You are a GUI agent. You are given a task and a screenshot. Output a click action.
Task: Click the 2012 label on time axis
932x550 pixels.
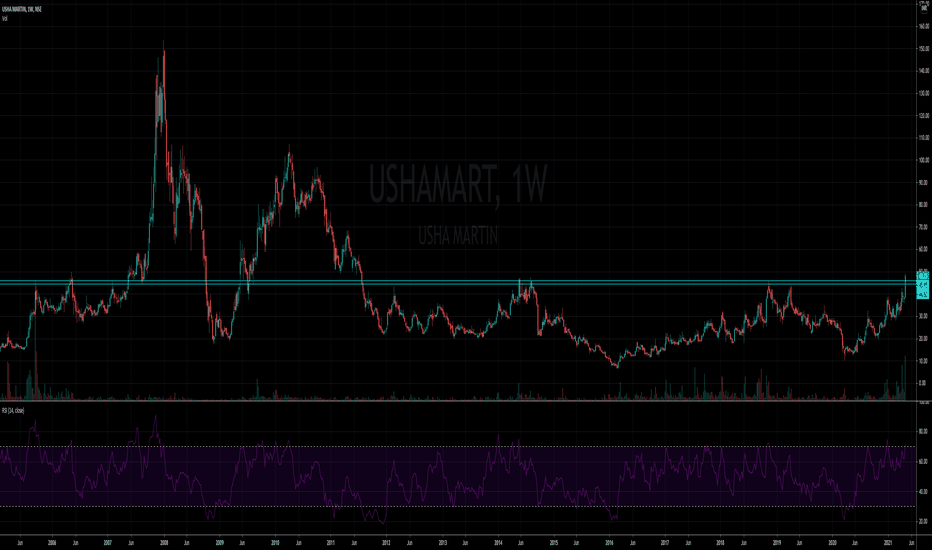click(x=386, y=542)
